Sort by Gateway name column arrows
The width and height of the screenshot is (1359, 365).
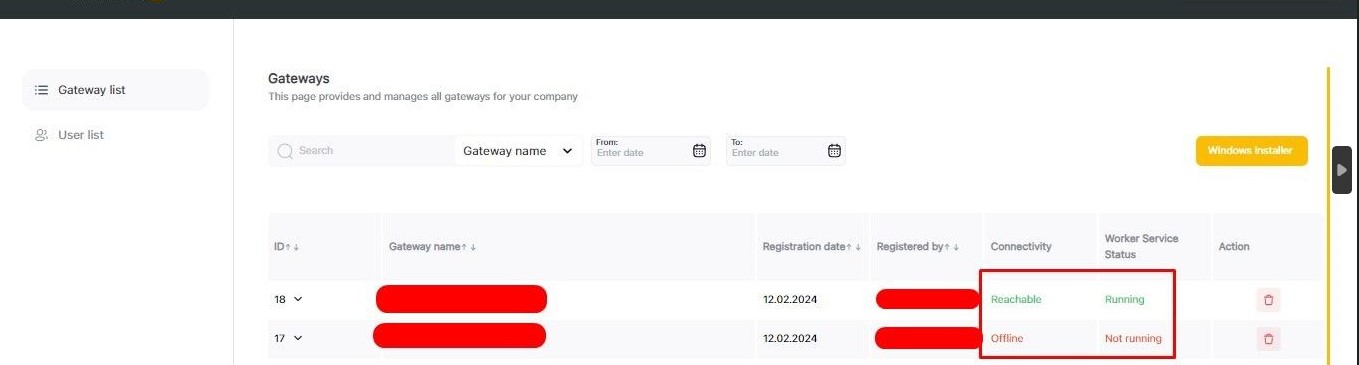[469, 247]
